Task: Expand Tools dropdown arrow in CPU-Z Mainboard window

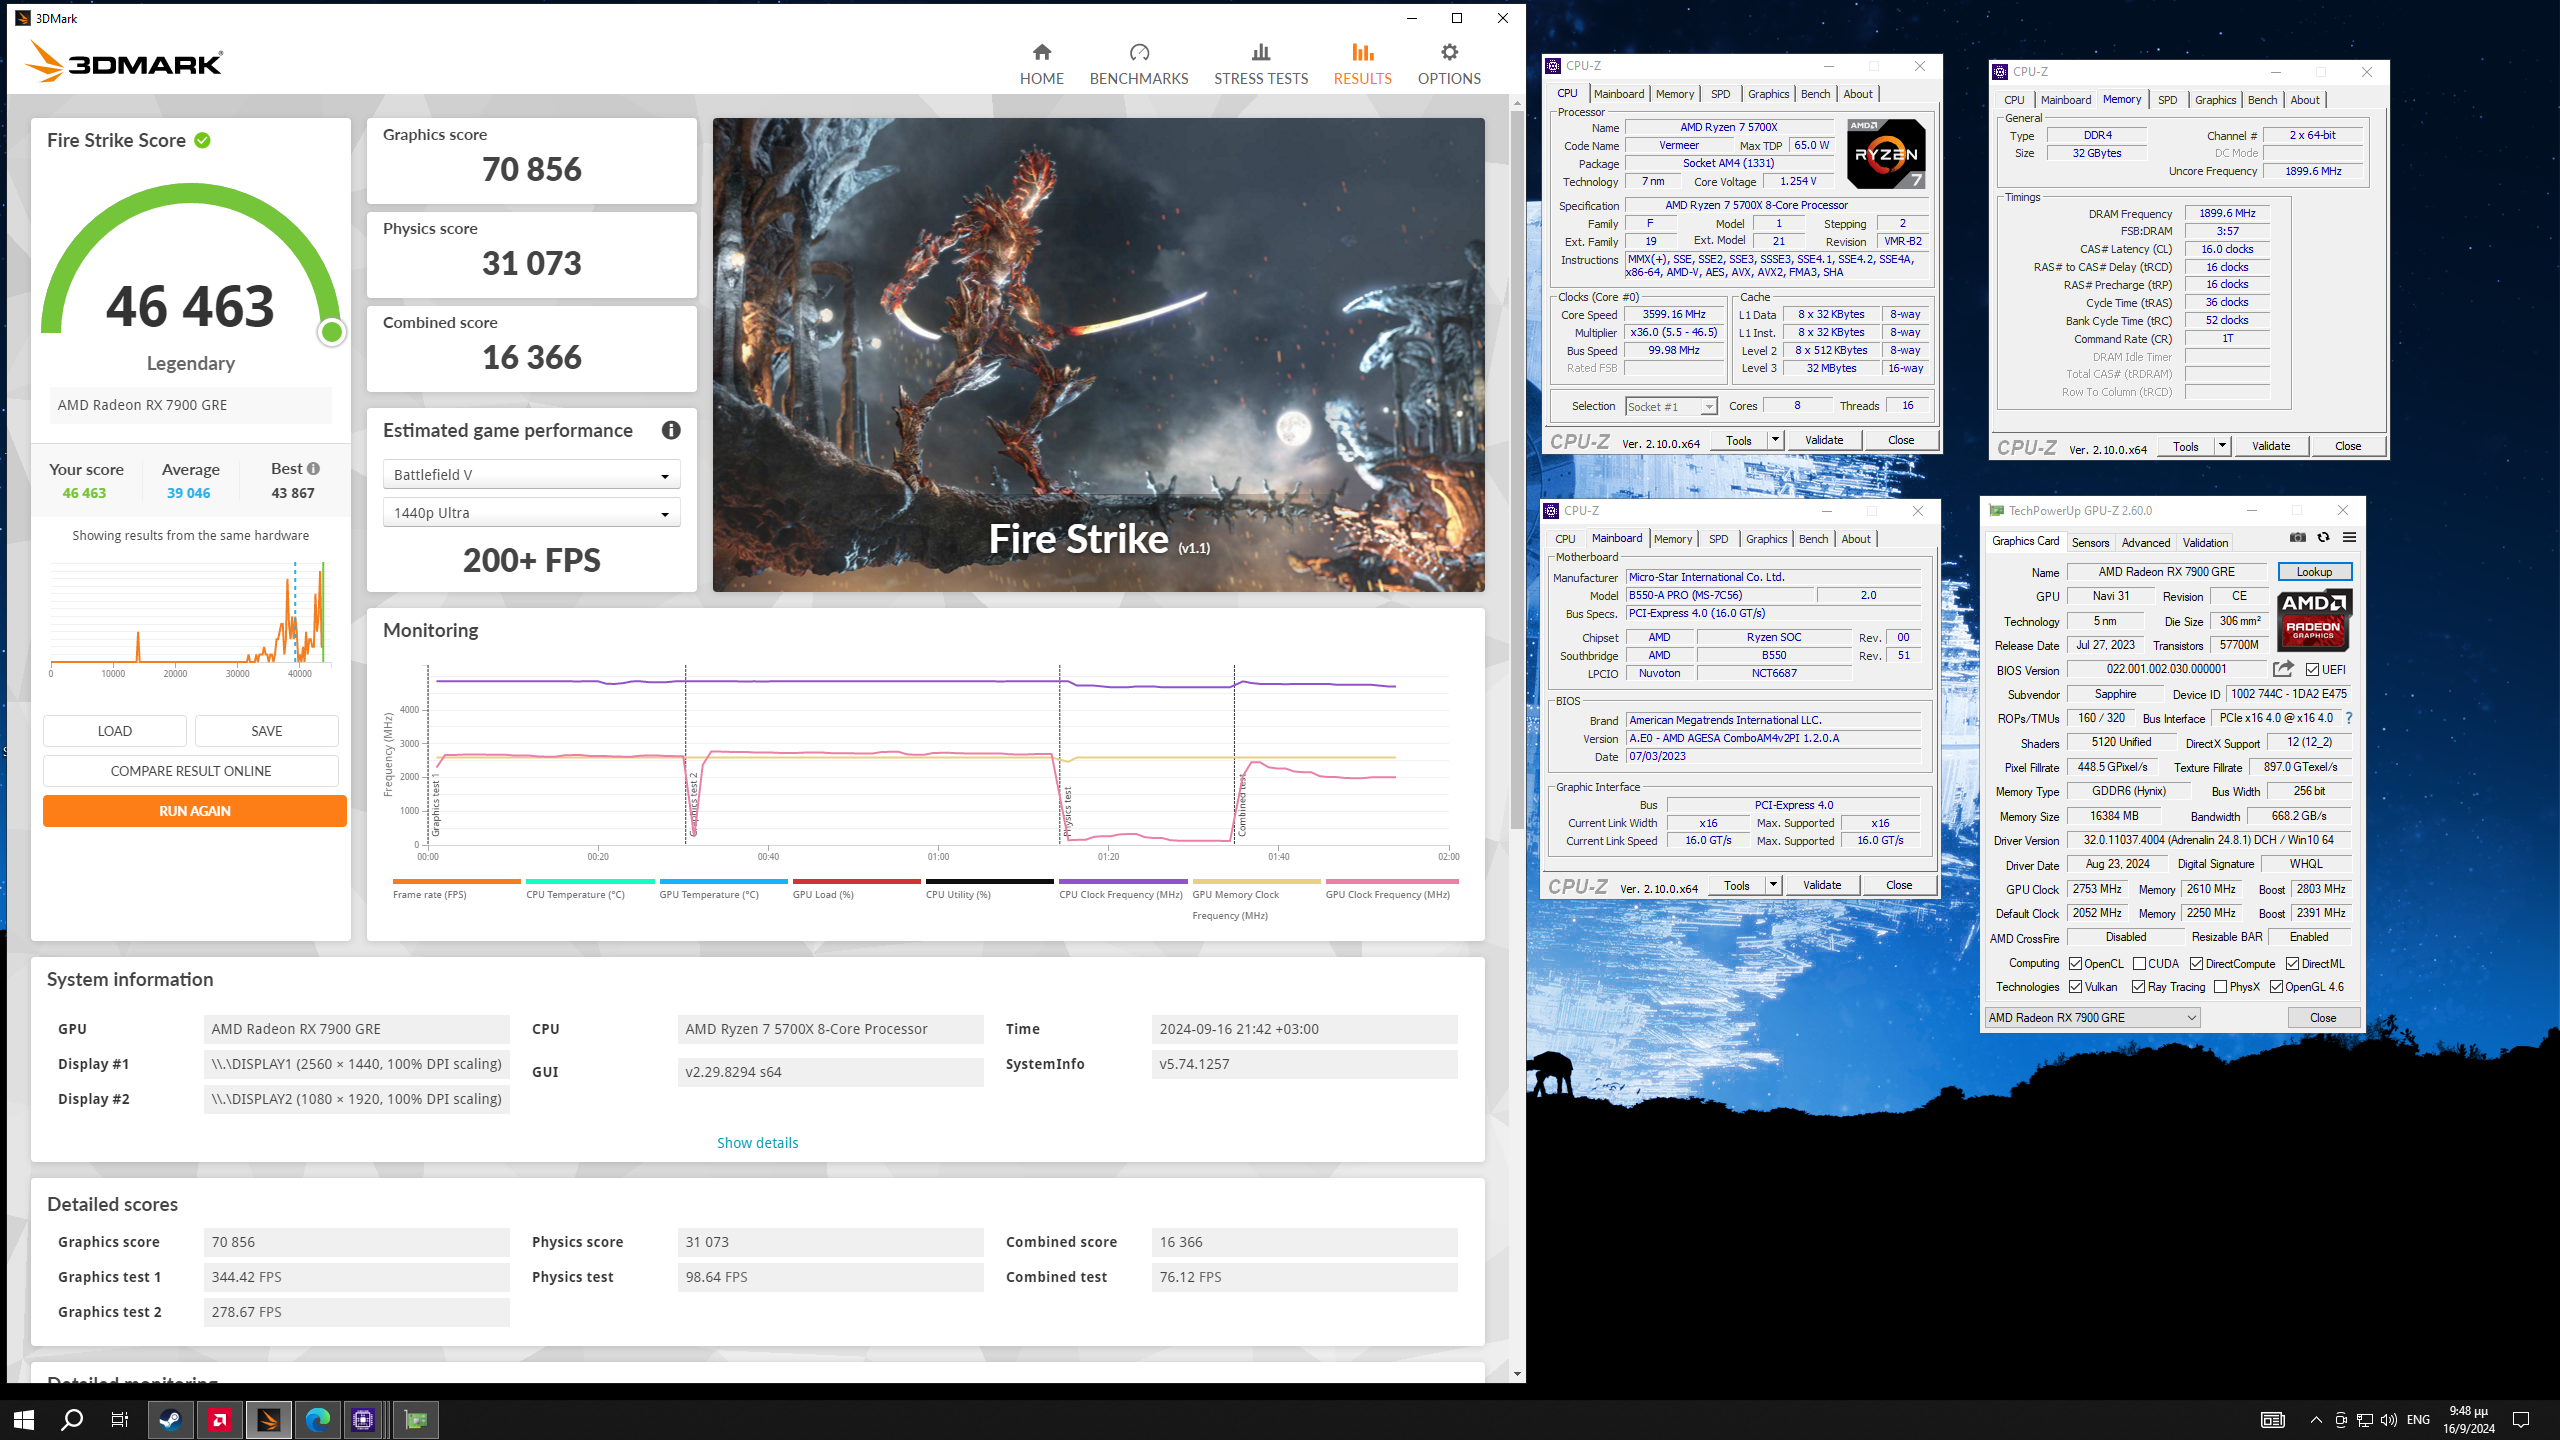Action: pyautogui.click(x=1773, y=885)
